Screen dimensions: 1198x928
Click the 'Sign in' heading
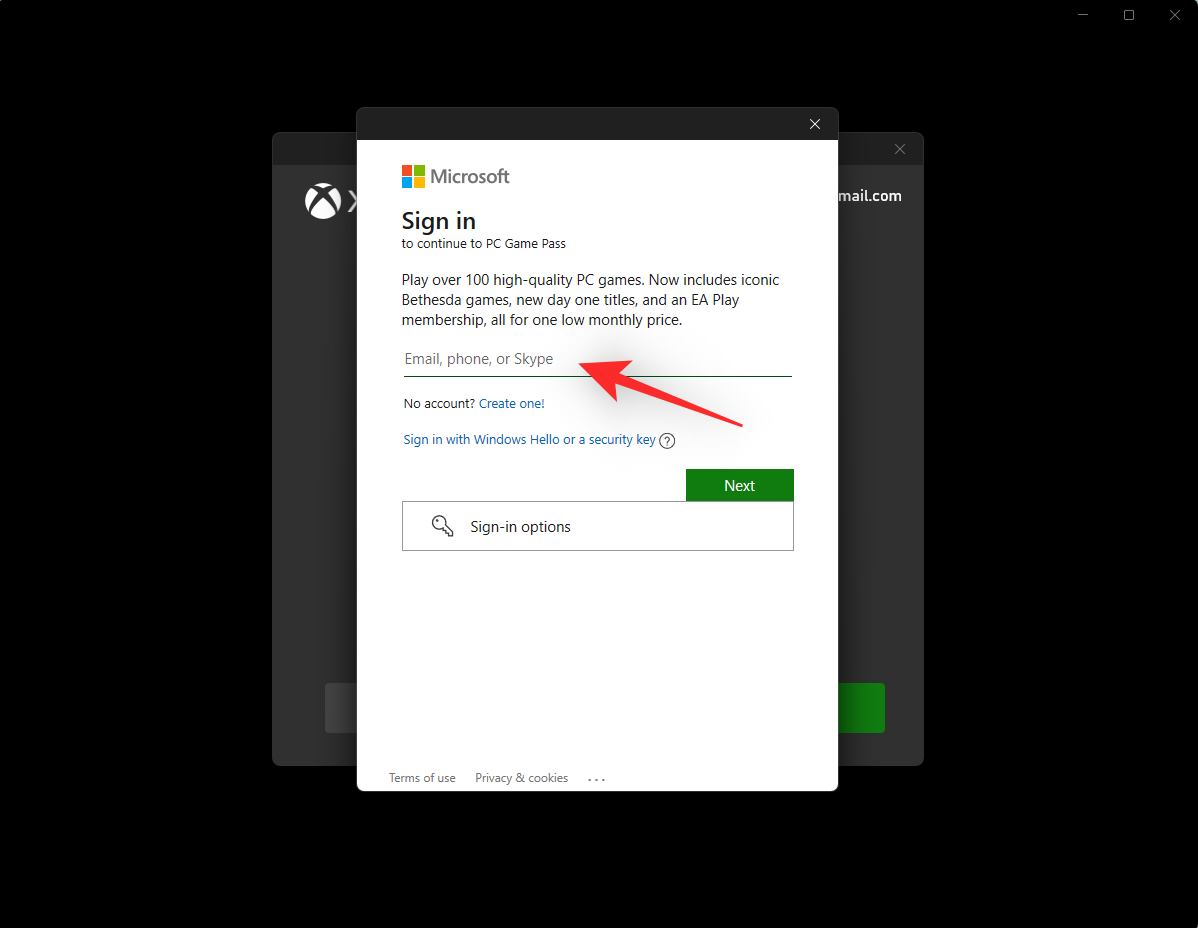tap(439, 221)
